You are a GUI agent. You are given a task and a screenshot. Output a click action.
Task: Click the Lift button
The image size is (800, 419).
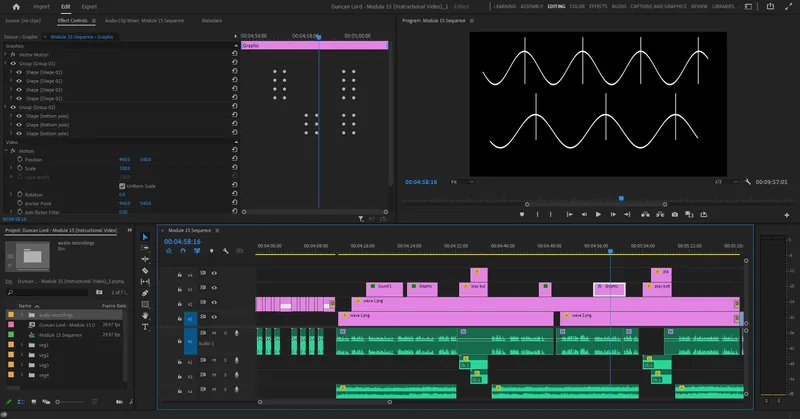[x=645, y=215]
